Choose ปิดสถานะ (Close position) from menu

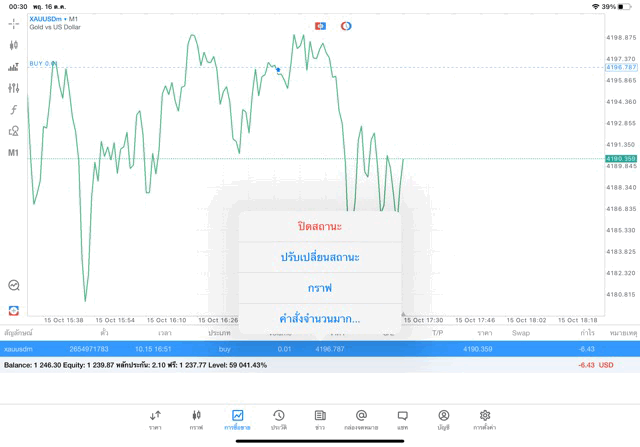click(x=320, y=226)
